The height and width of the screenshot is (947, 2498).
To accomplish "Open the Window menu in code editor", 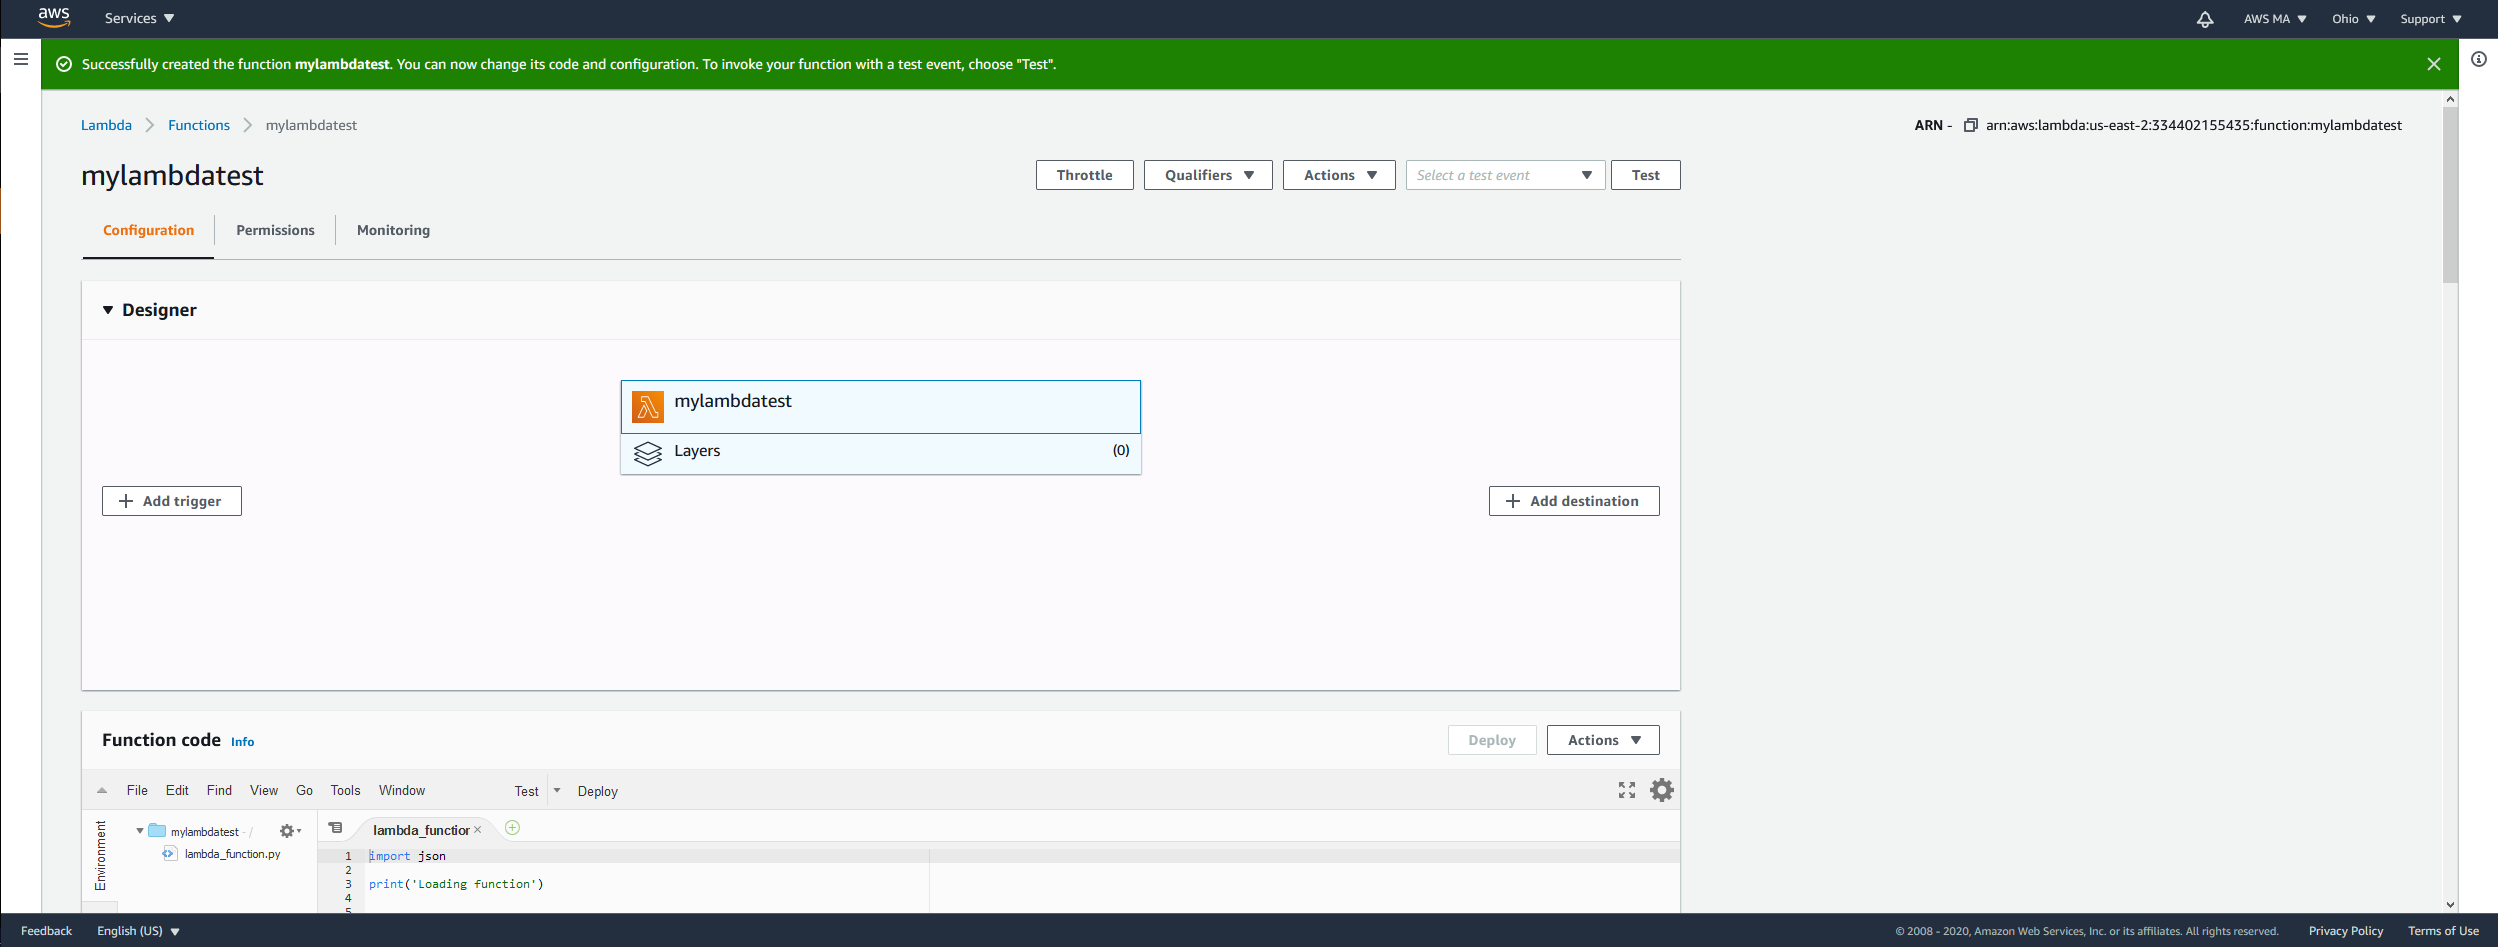I will [402, 790].
